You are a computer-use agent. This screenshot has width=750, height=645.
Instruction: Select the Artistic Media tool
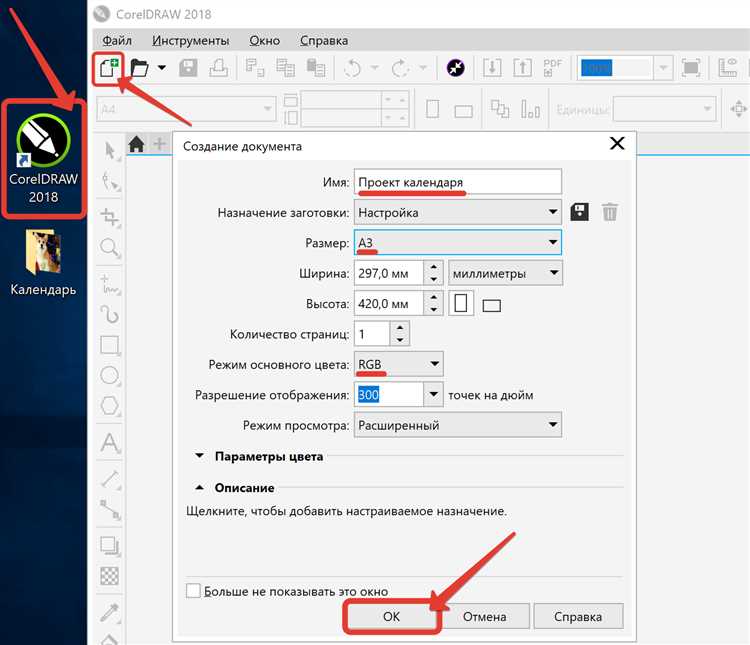point(110,314)
